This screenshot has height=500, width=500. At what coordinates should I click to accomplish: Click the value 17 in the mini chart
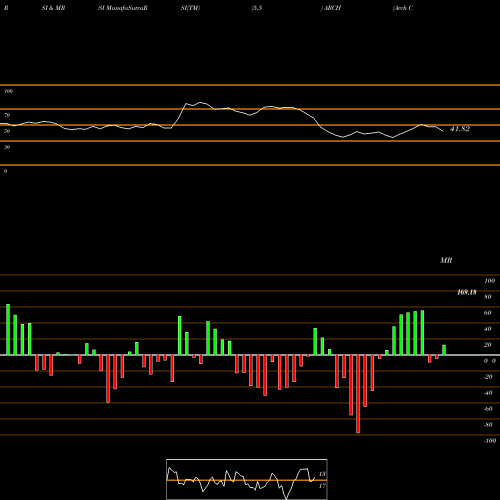tap(322, 486)
